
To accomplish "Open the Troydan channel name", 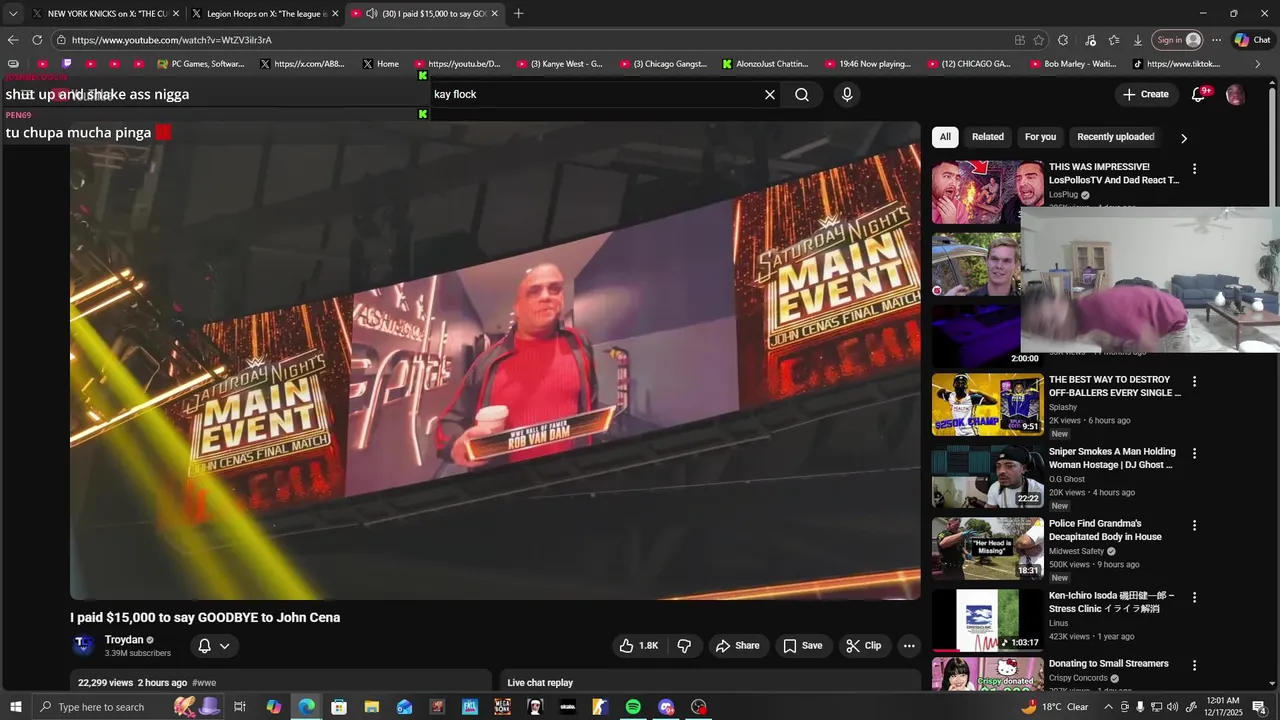I will point(124,640).
